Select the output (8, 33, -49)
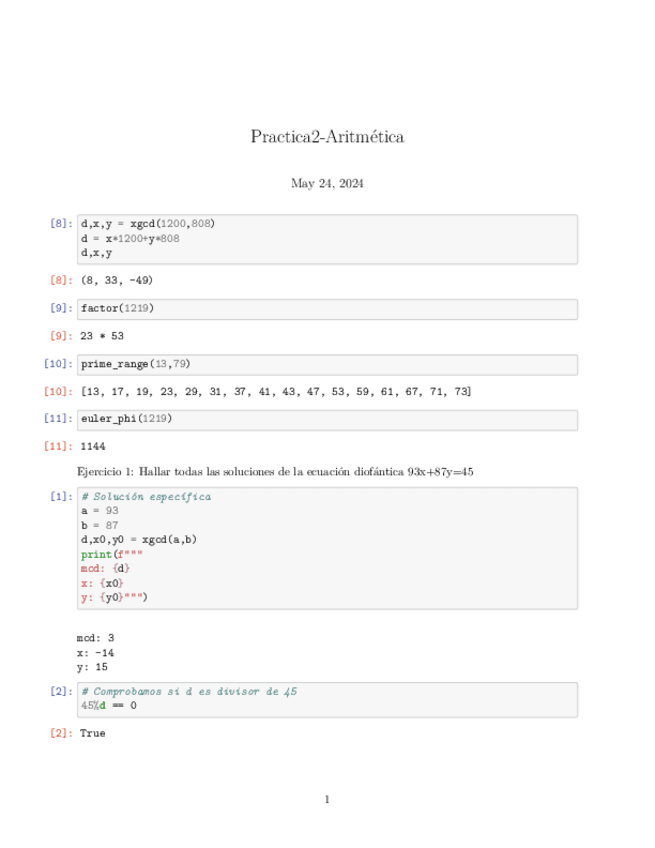Image resolution: width=655 pixels, height=848 pixels. click(x=116, y=280)
